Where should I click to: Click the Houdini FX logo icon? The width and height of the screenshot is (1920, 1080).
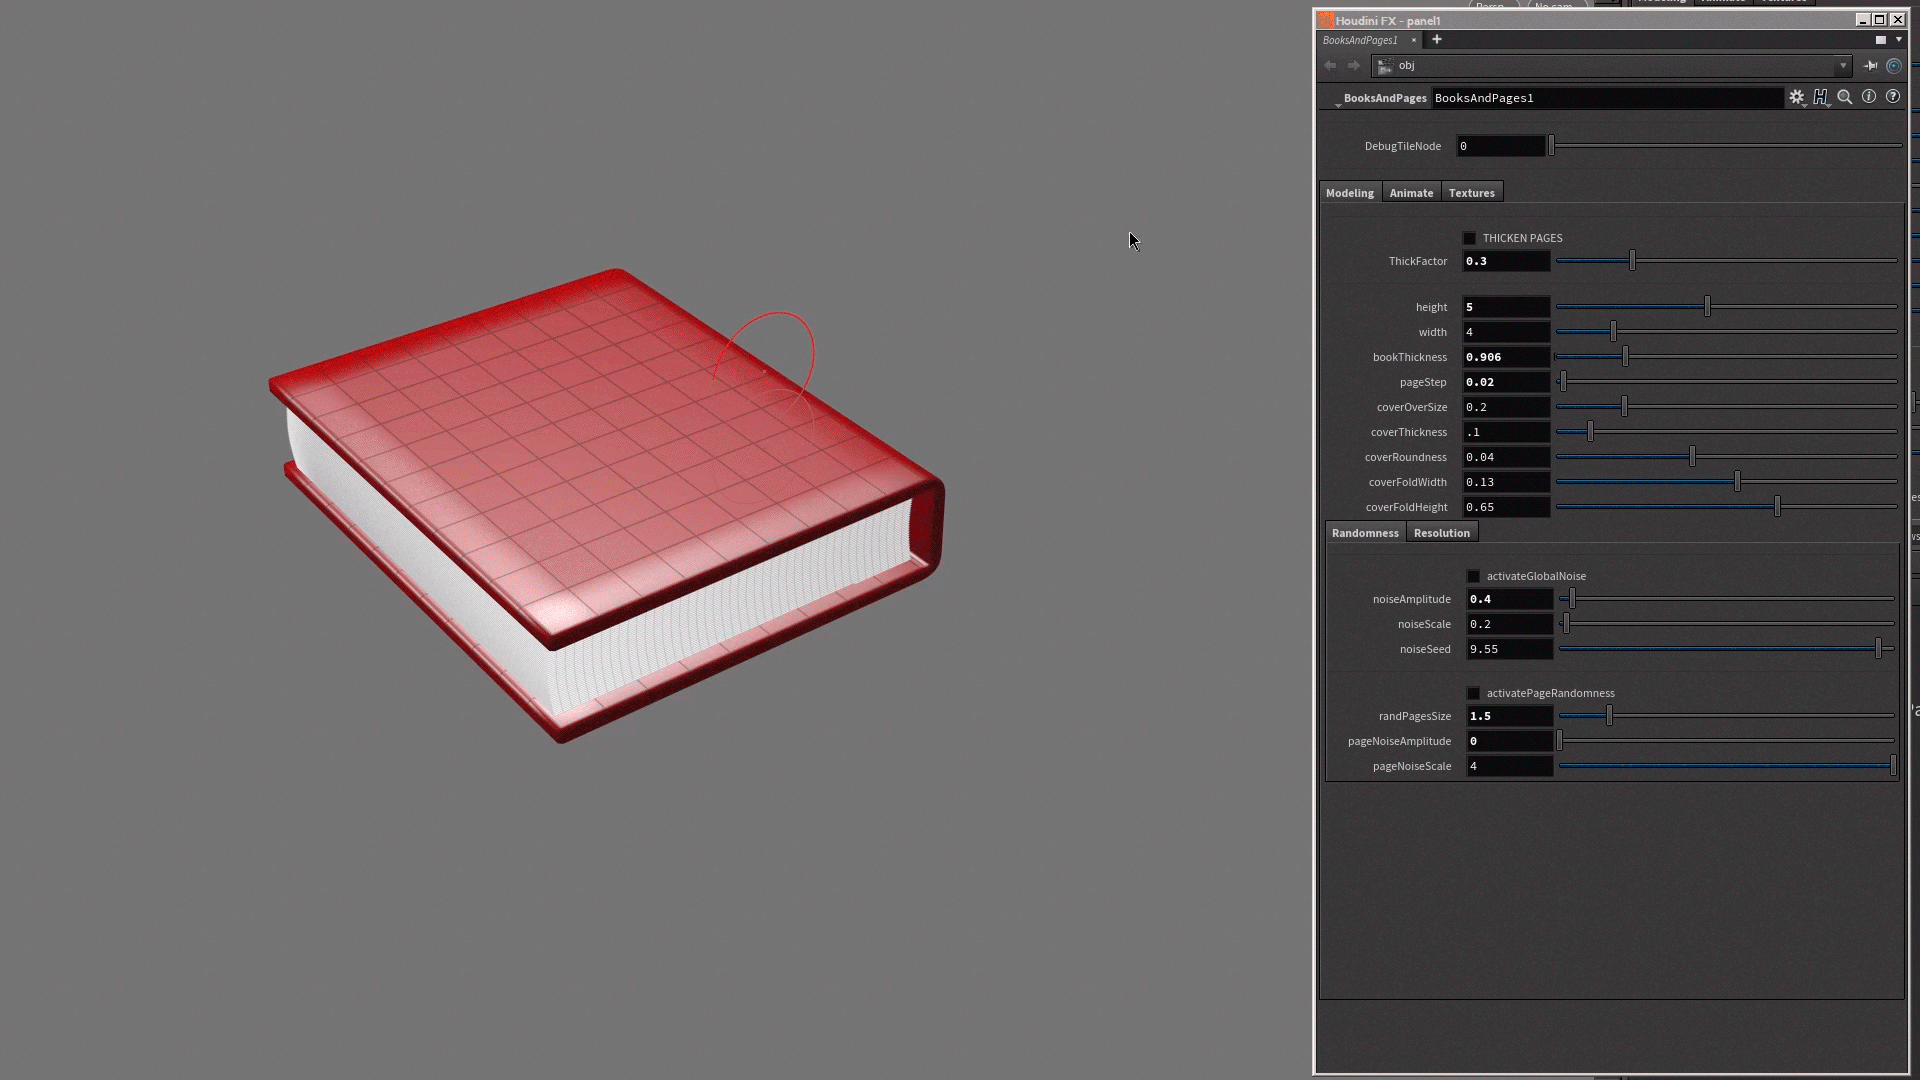coord(1326,20)
